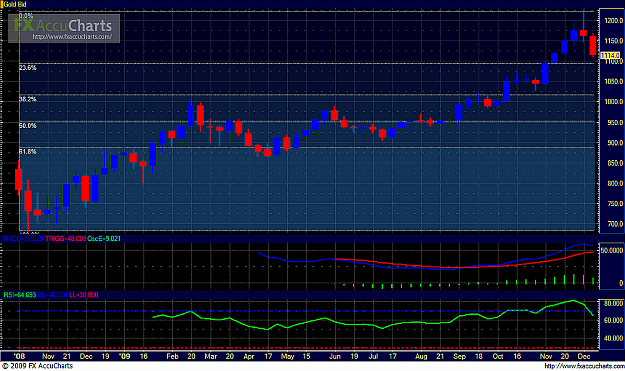Click the 80.000 value on RSI axis
625x371 pixels.
(x=613, y=304)
